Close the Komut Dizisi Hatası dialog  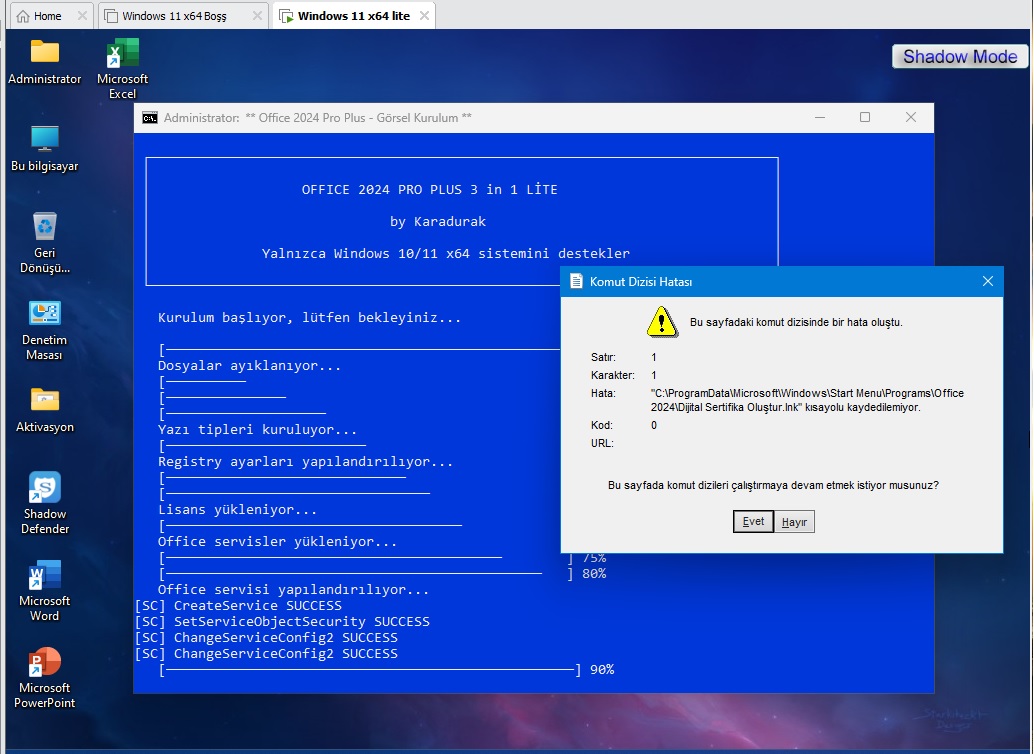[x=987, y=282]
